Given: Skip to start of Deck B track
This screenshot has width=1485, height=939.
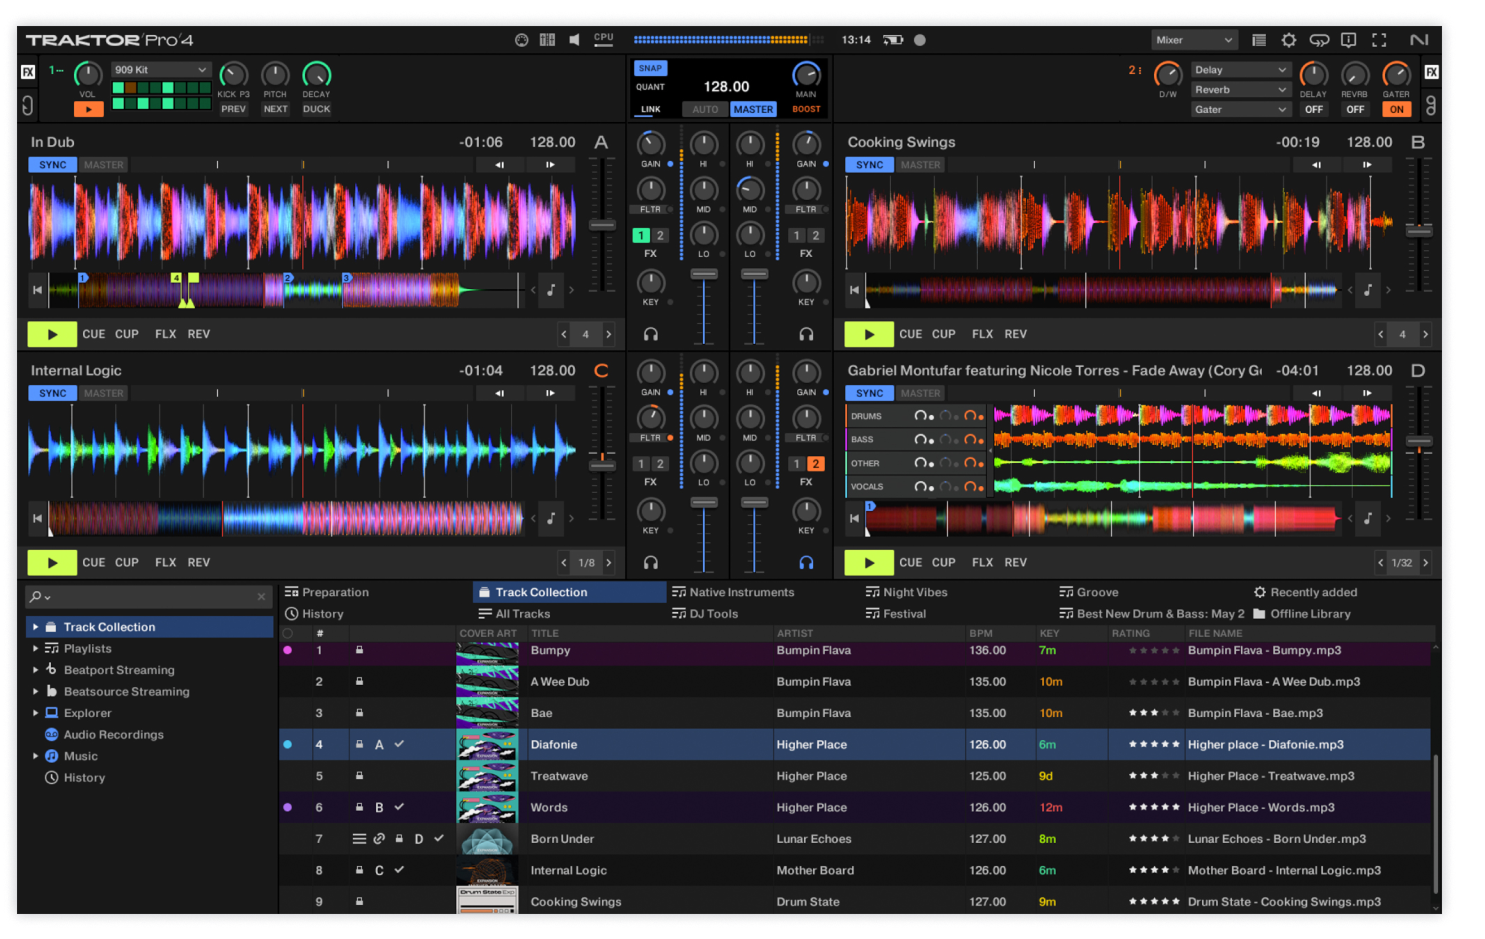Looking at the screenshot, I should (x=854, y=290).
